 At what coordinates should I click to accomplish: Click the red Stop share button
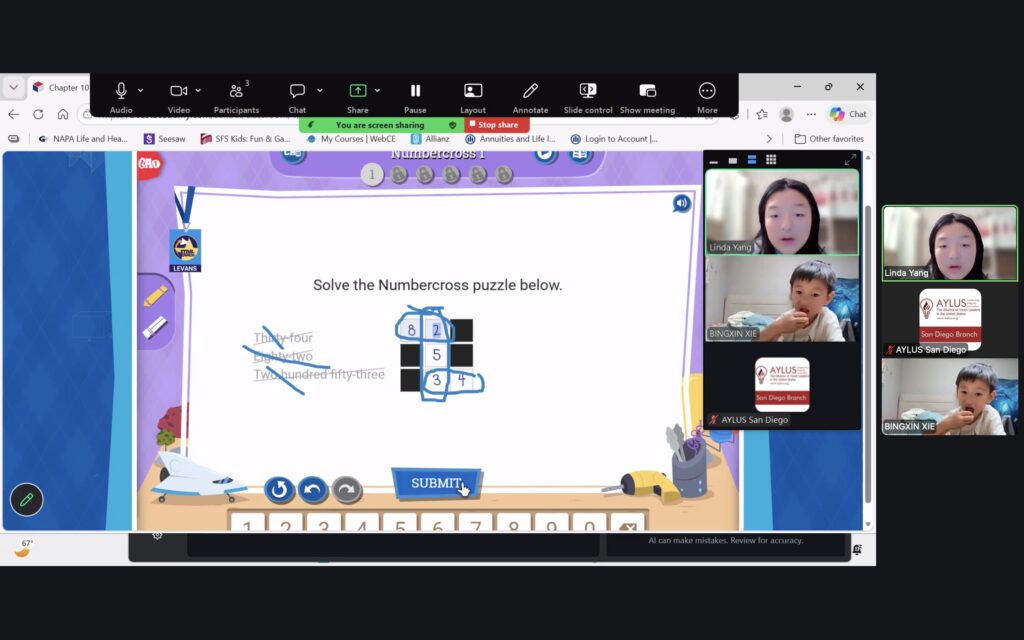coord(497,125)
